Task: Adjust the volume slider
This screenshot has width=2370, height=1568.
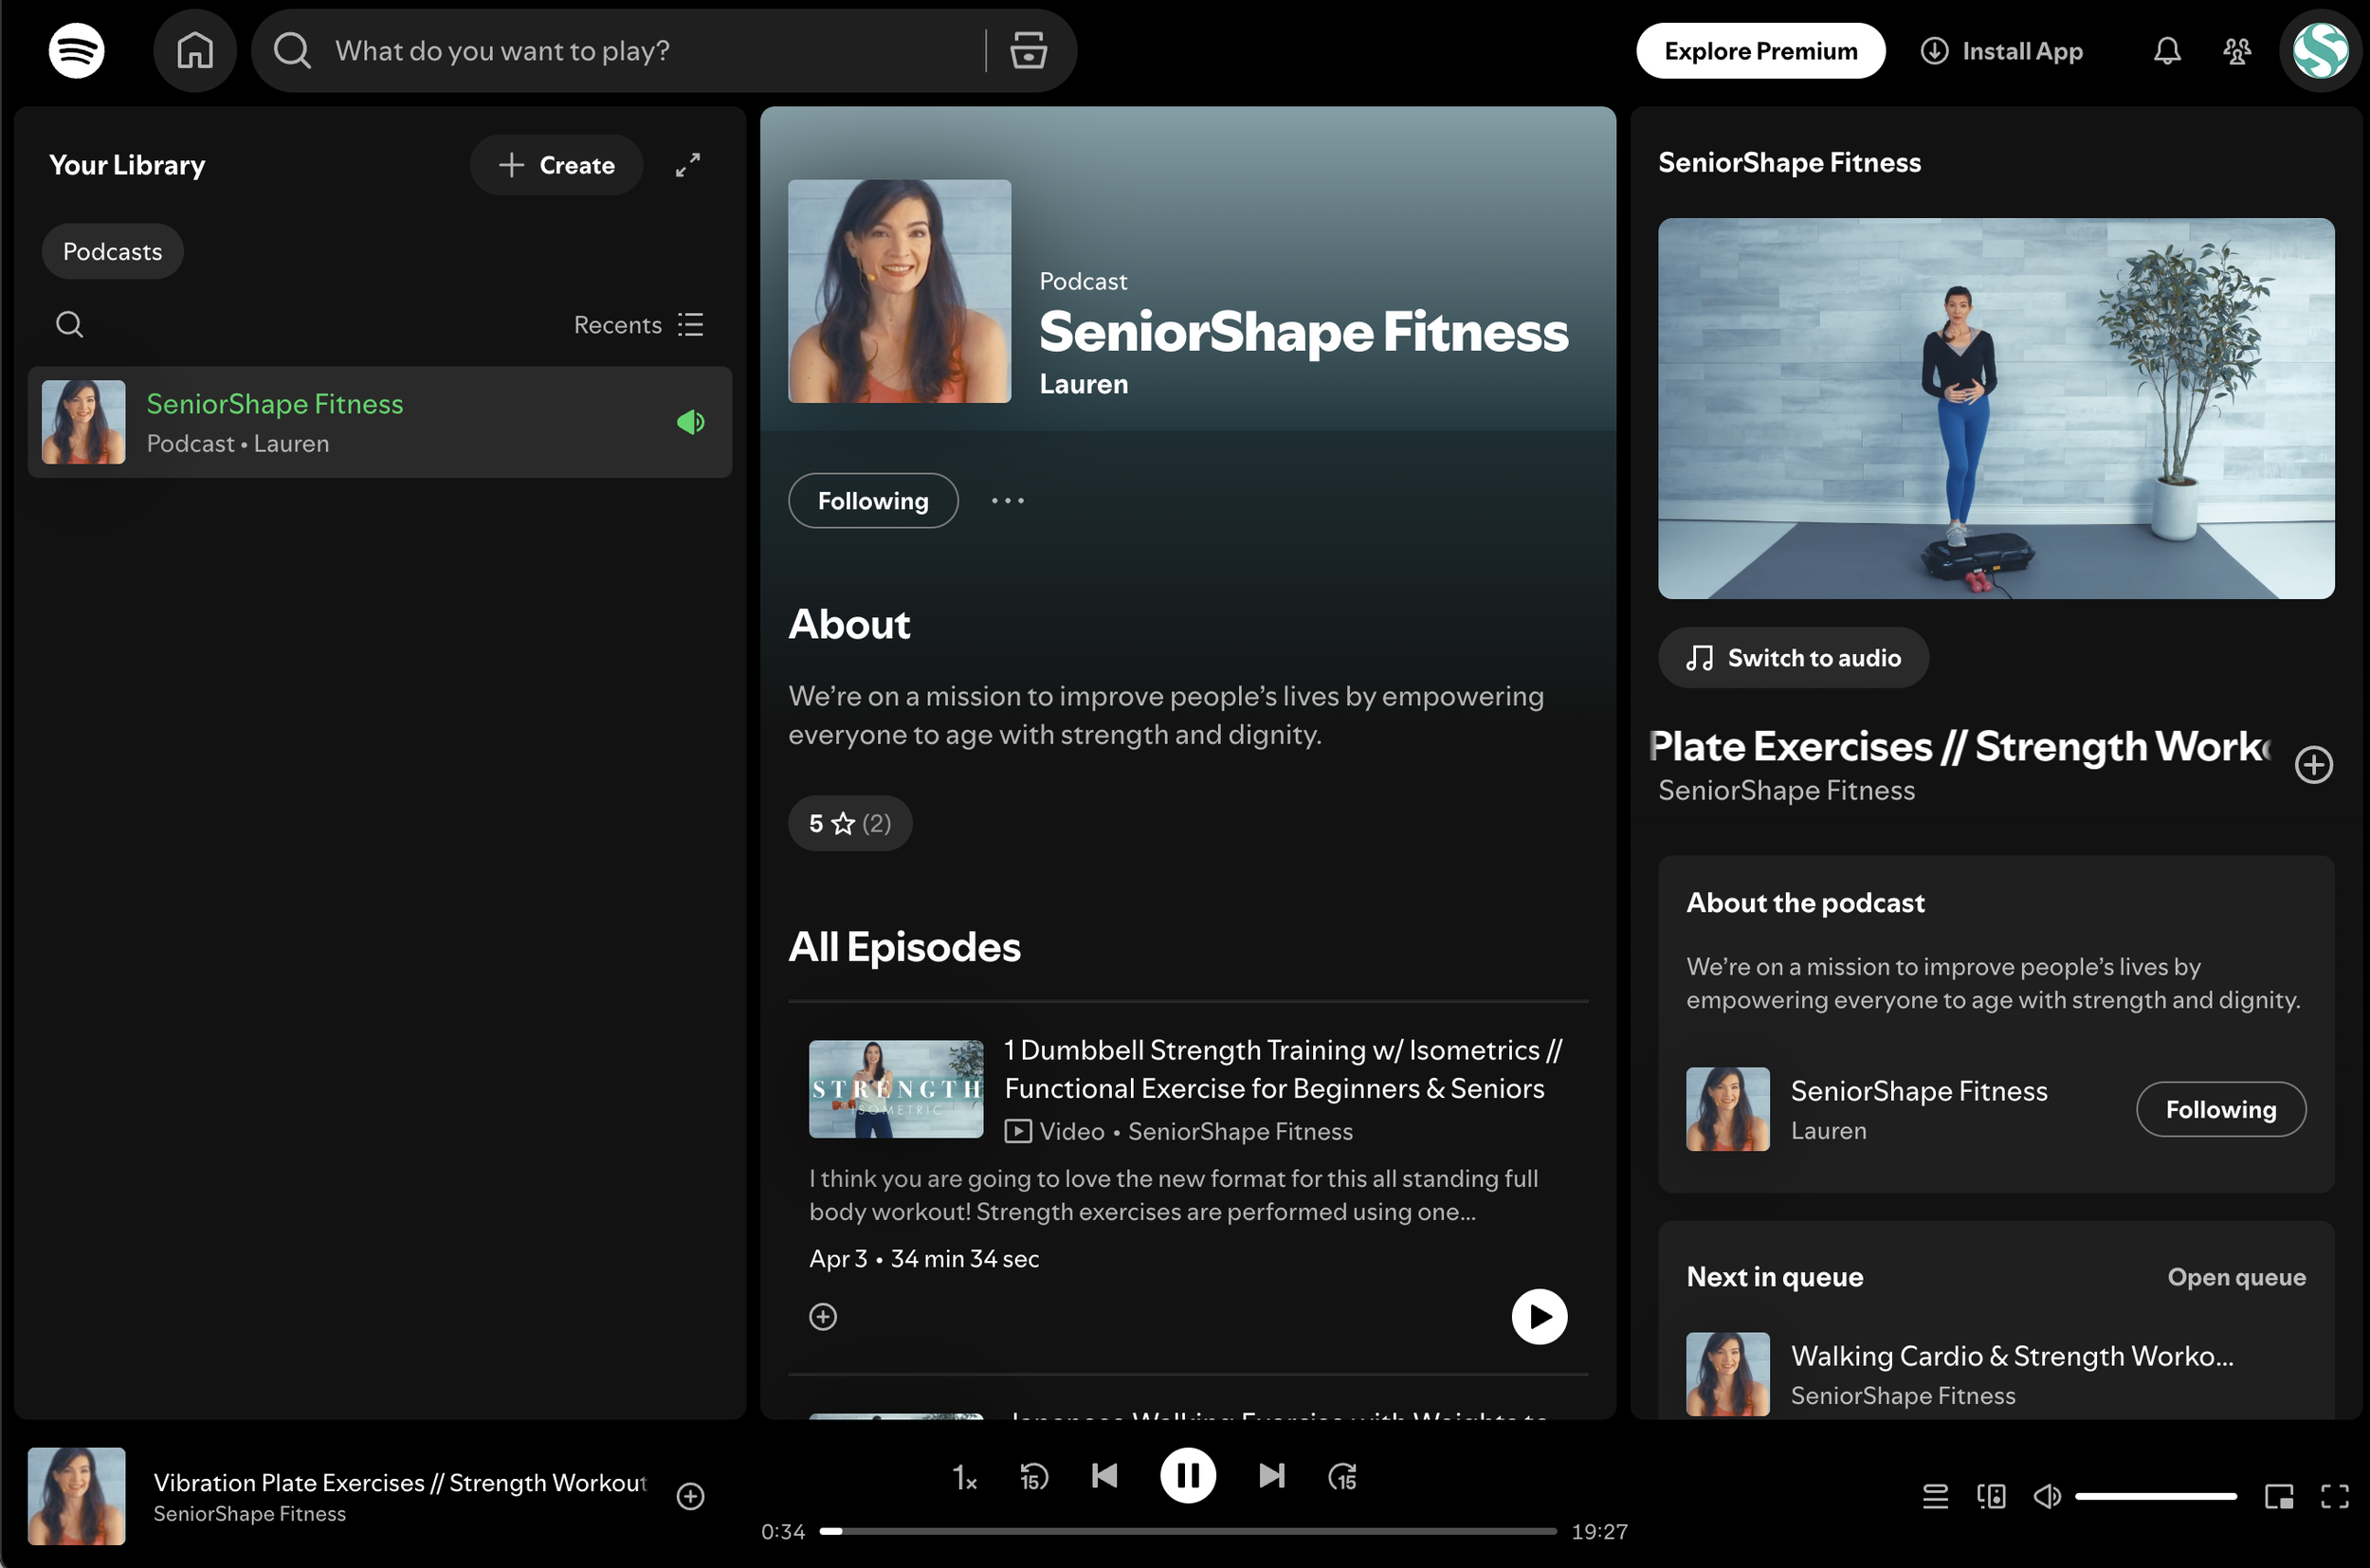Action: pyautogui.click(x=2155, y=1496)
